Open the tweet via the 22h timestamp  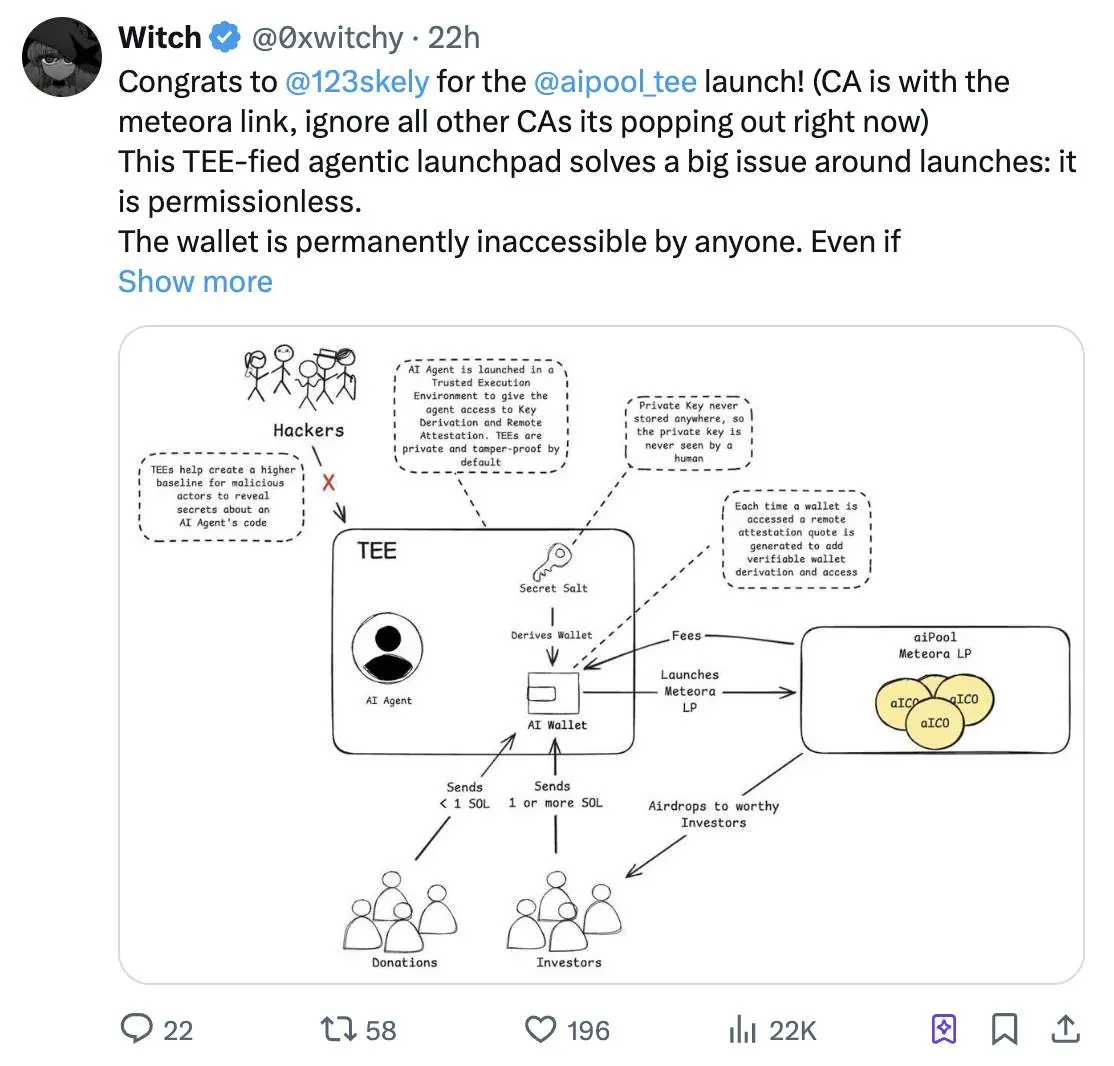[x=454, y=38]
